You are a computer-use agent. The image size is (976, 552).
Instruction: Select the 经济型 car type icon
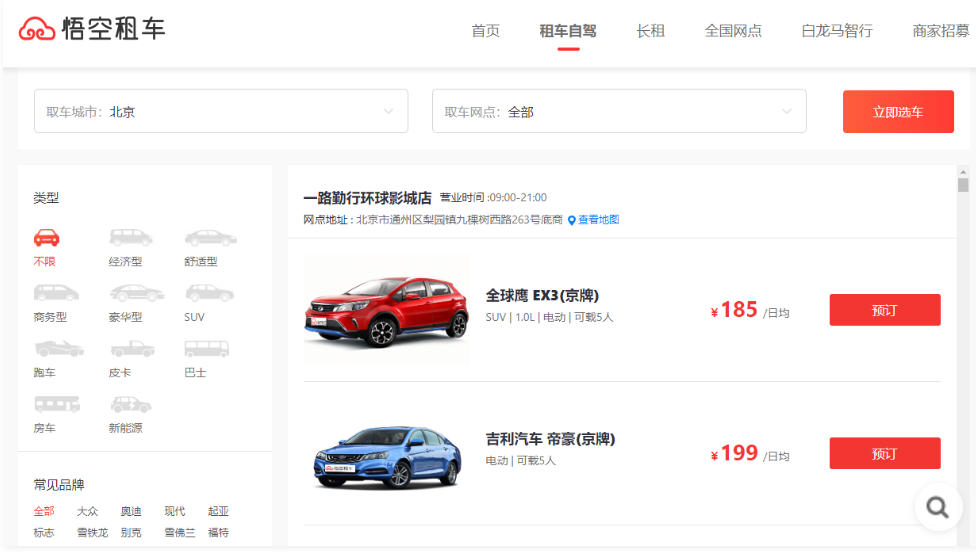[130, 237]
